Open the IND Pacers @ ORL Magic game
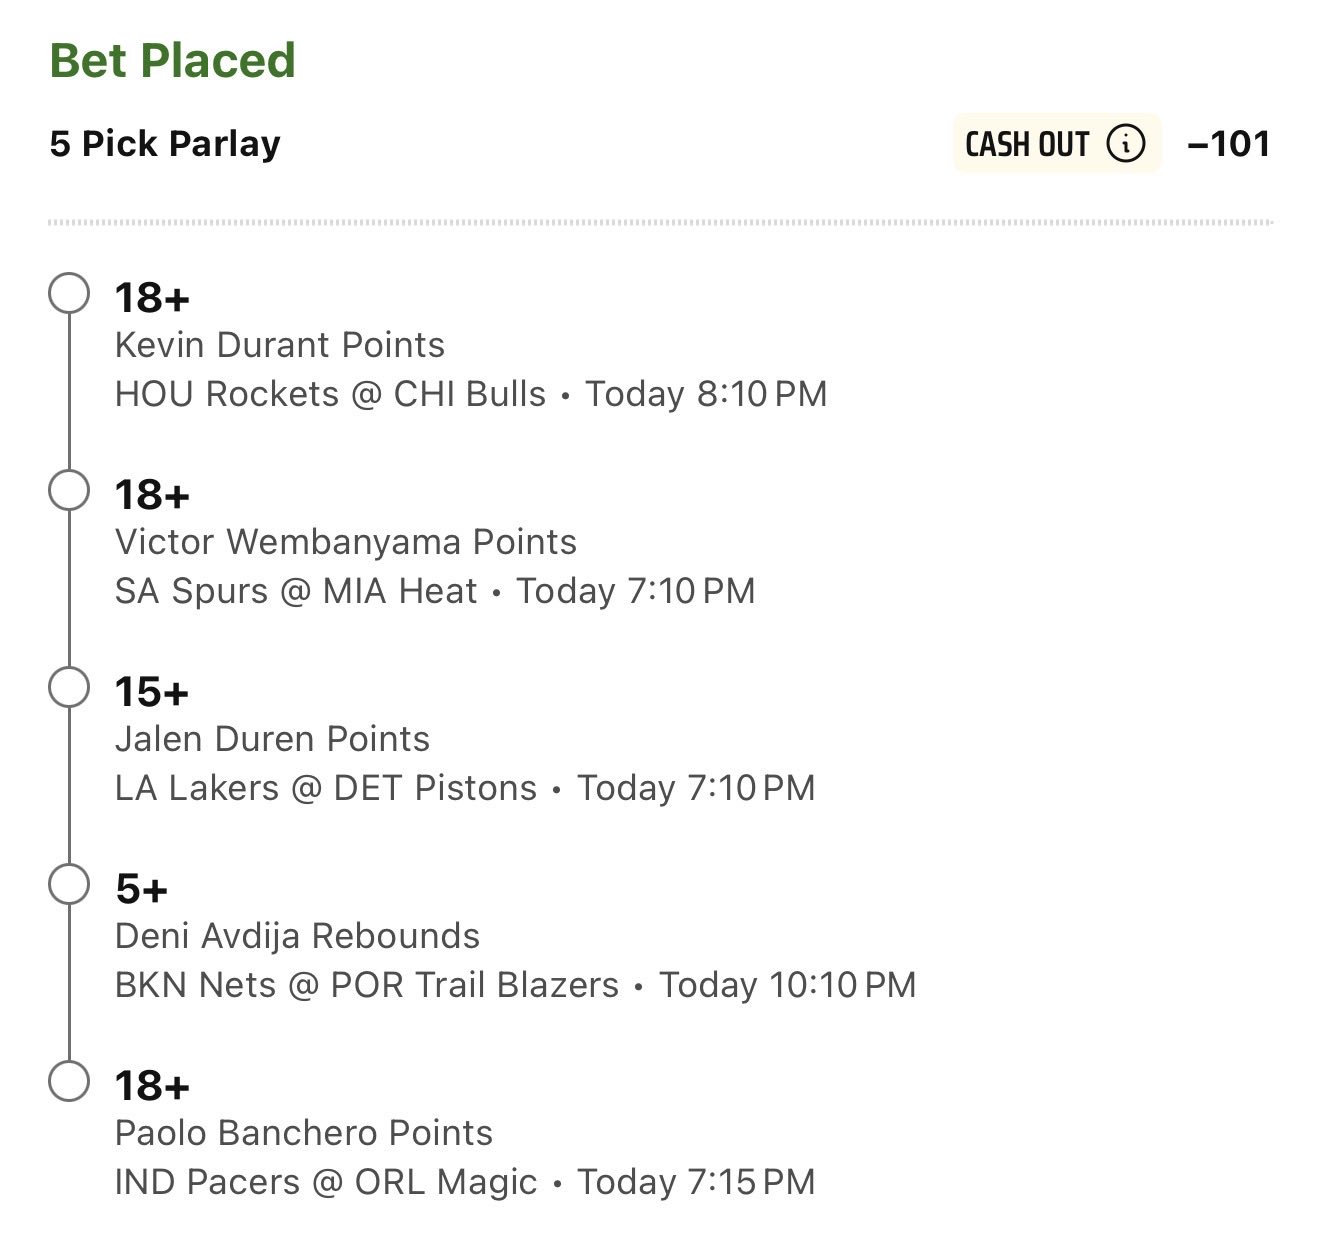The width and height of the screenshot is (1320, 1246). click(326, 1182)
